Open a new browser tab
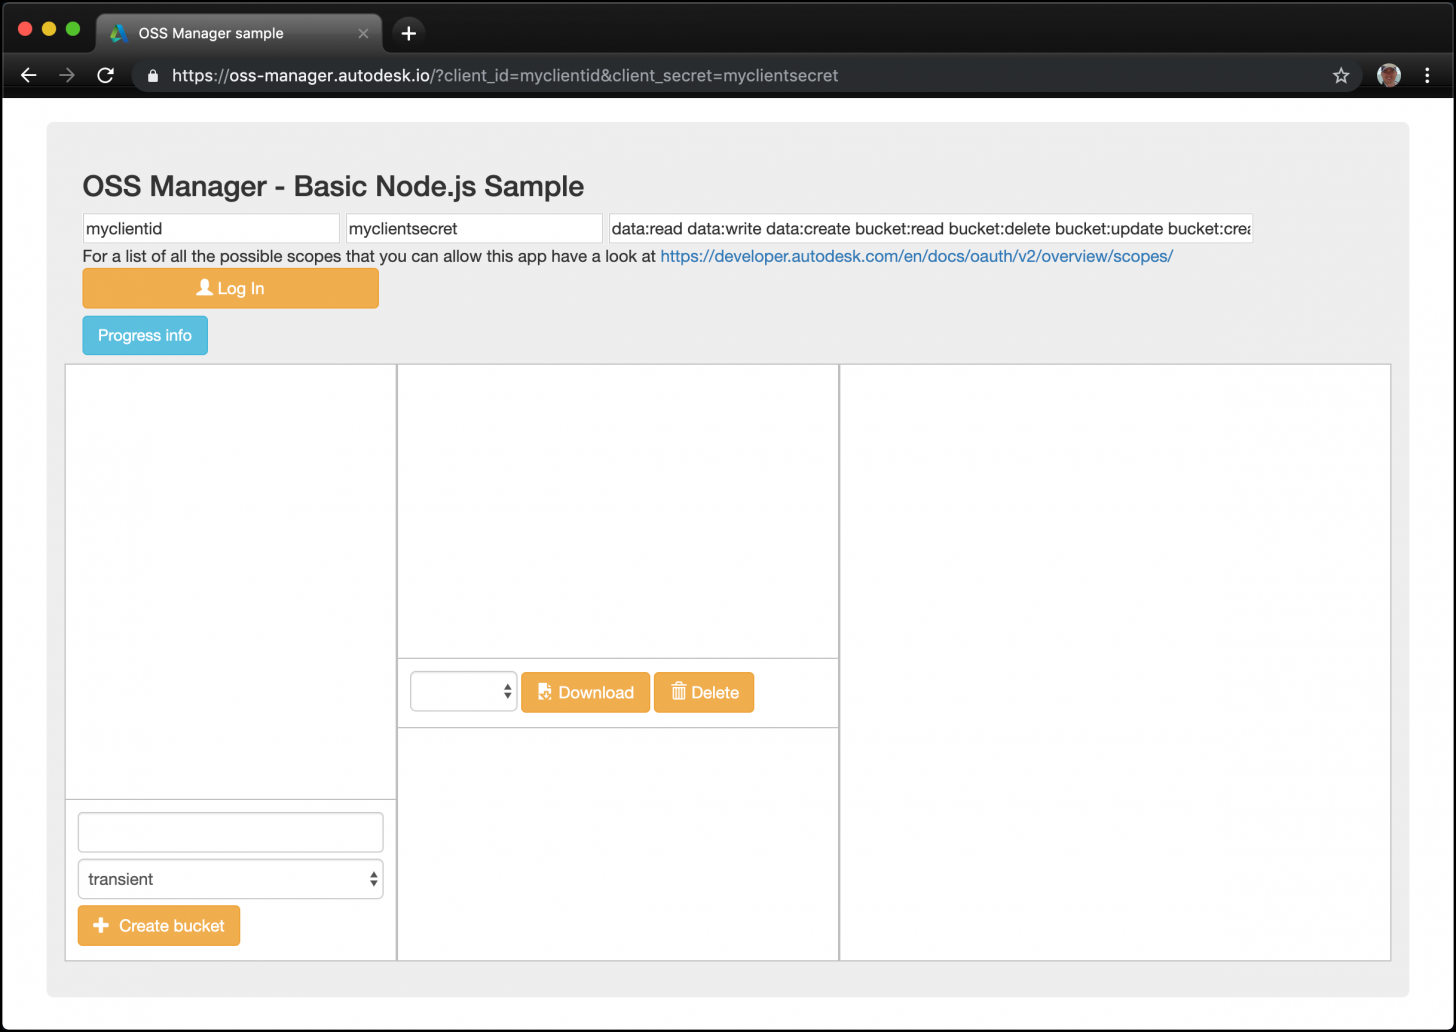The width and height of the screenshot is (1456, 1032). coord(407,32)
